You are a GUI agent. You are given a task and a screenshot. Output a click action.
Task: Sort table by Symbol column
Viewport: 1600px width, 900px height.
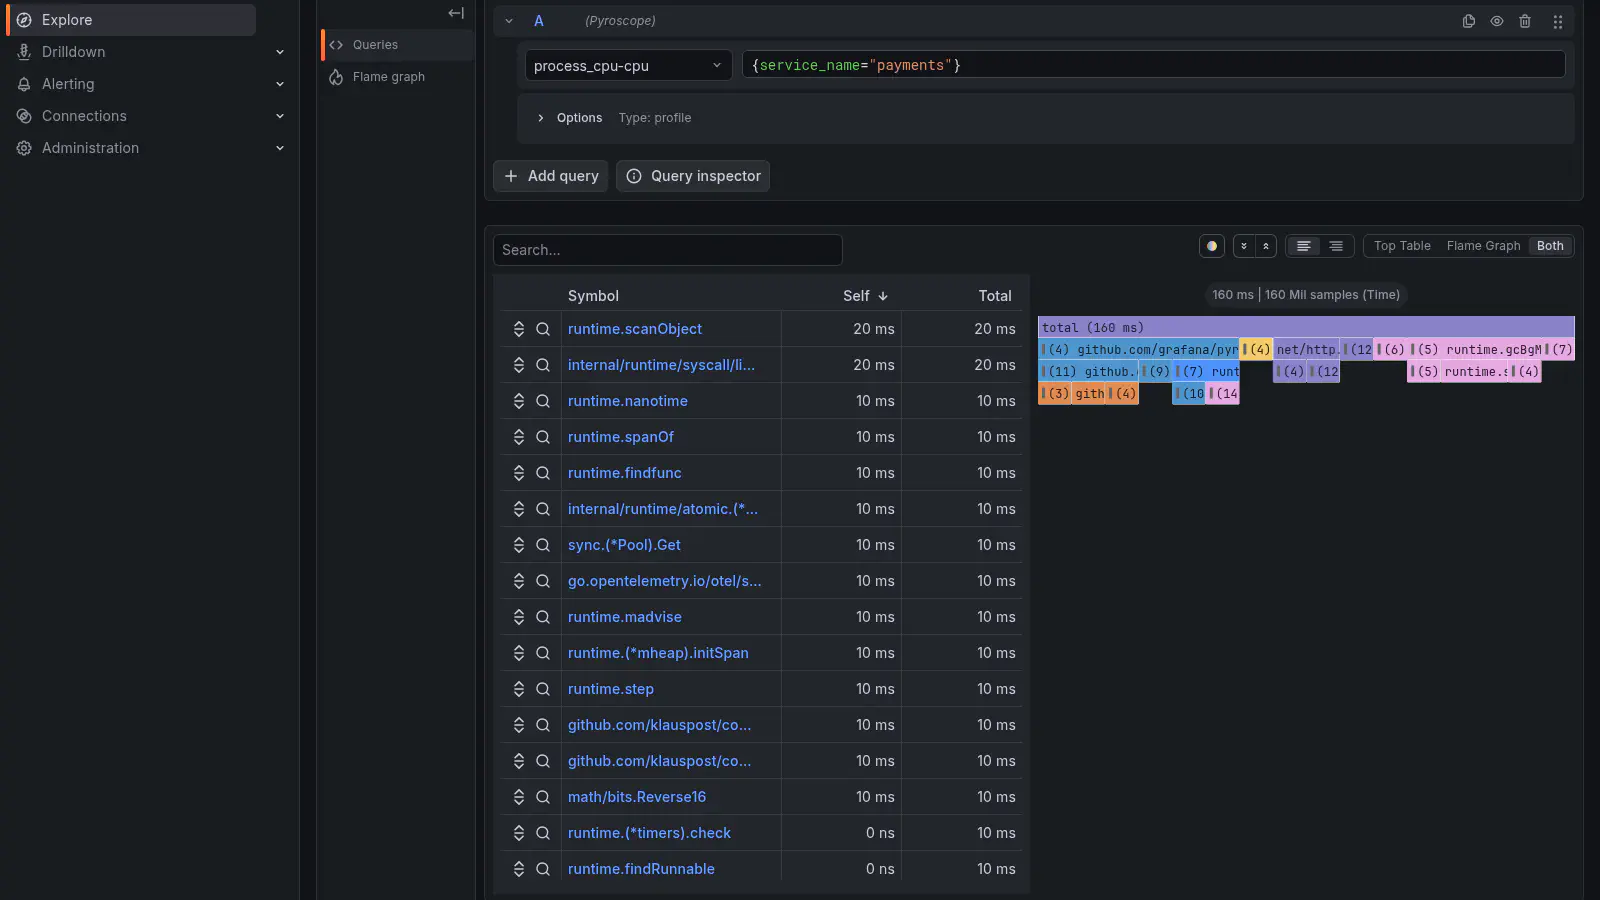593,296
